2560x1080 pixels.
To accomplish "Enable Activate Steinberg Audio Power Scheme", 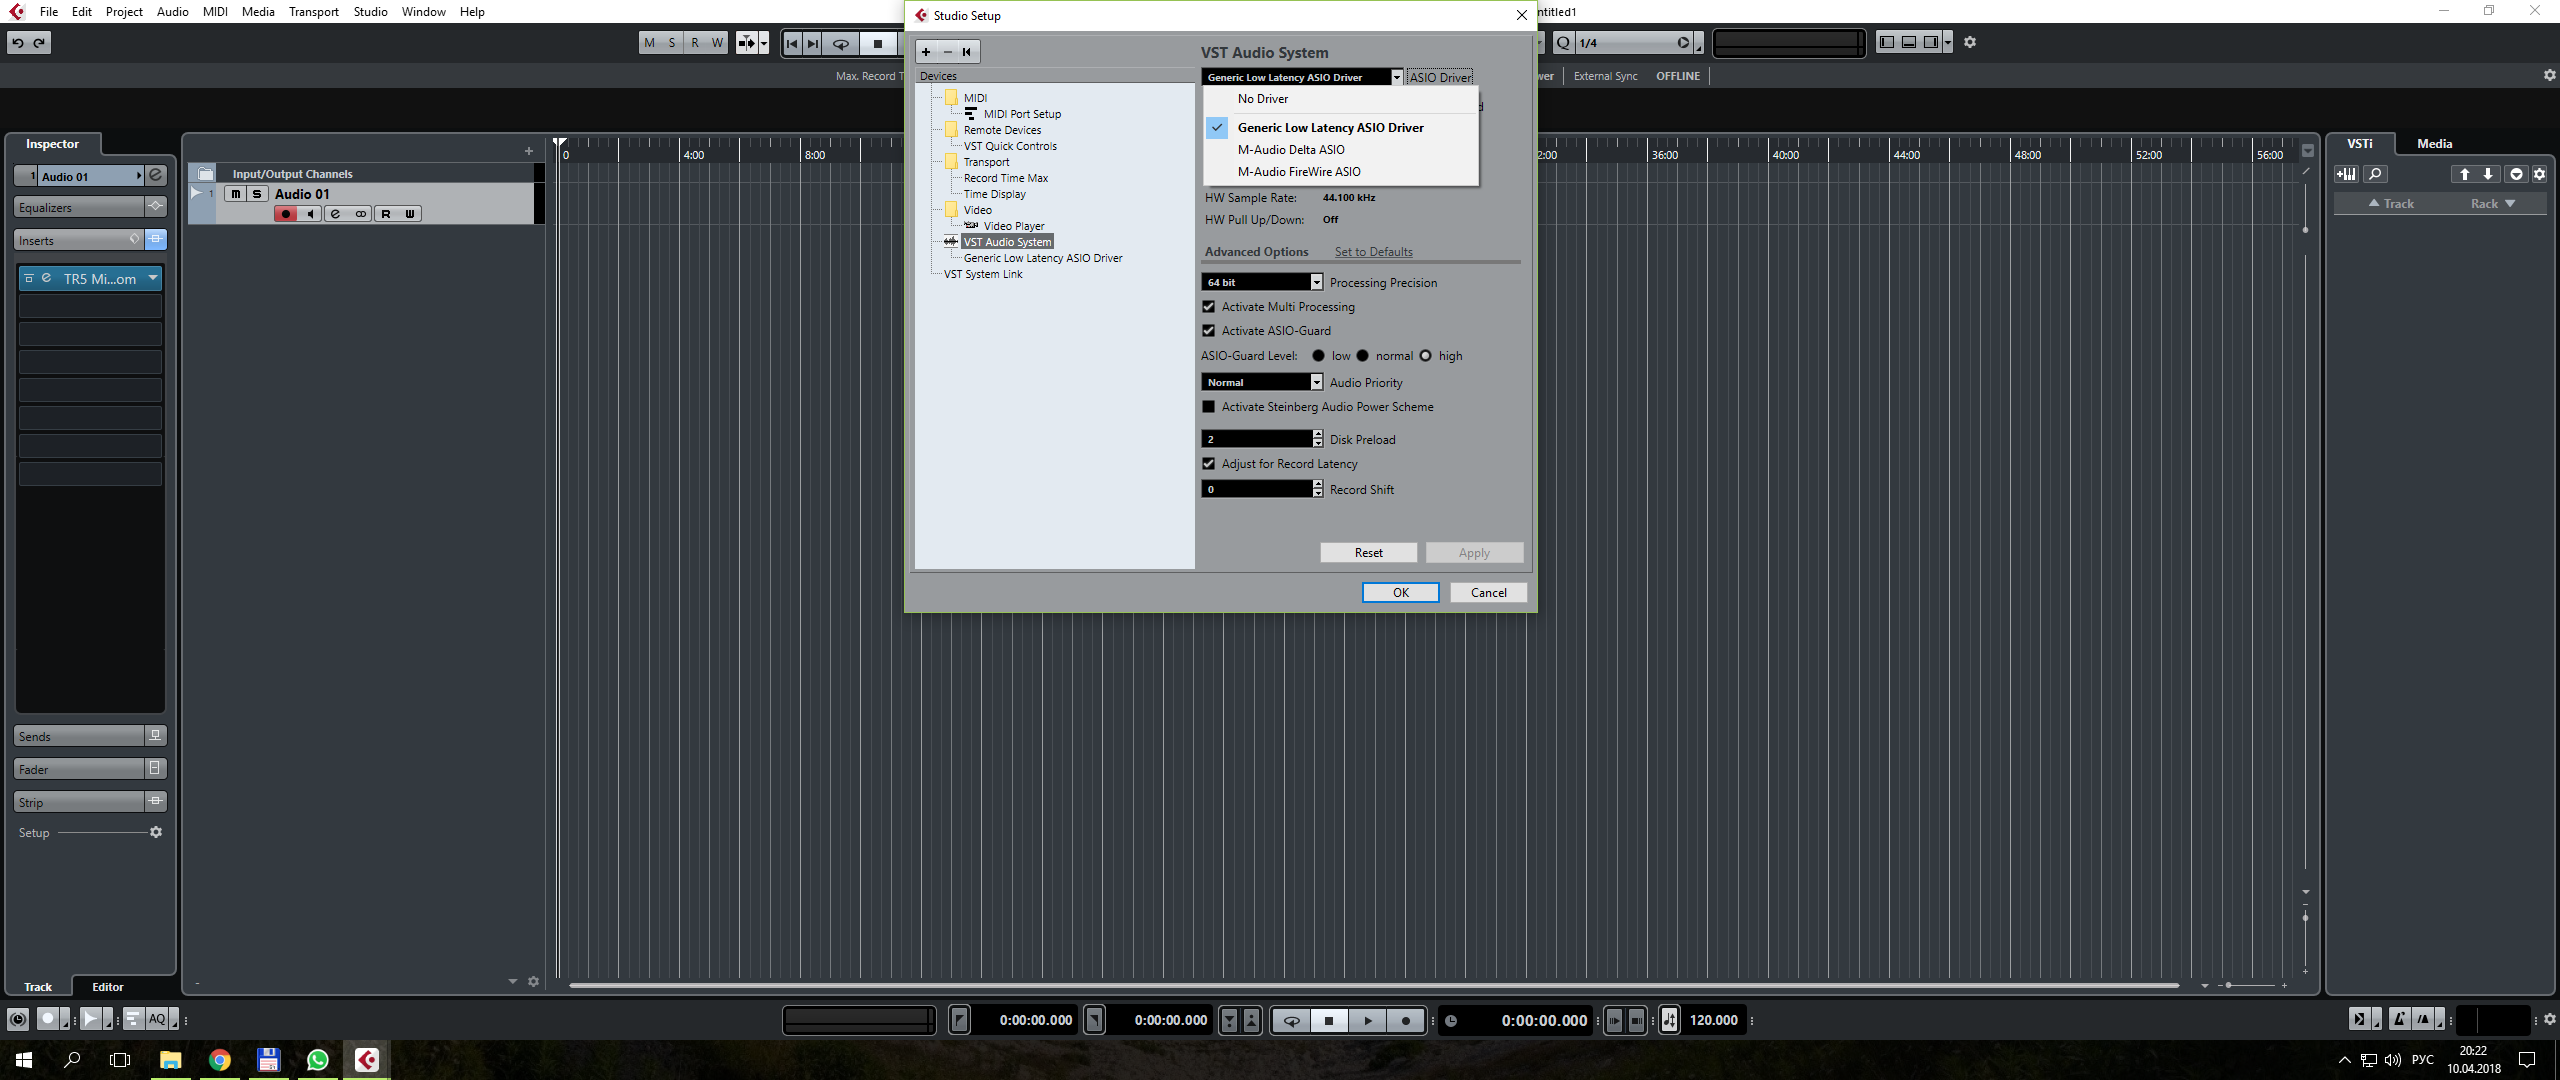I will point(1209,407).
